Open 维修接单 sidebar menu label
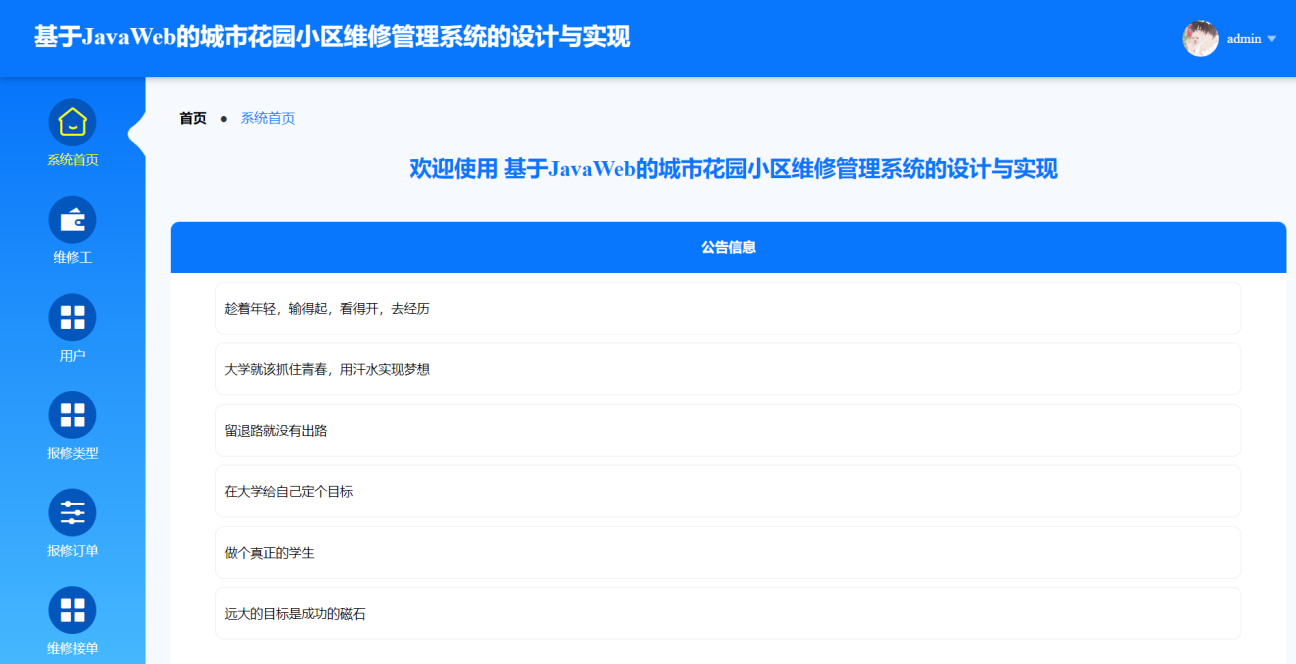 click(73, 648)
